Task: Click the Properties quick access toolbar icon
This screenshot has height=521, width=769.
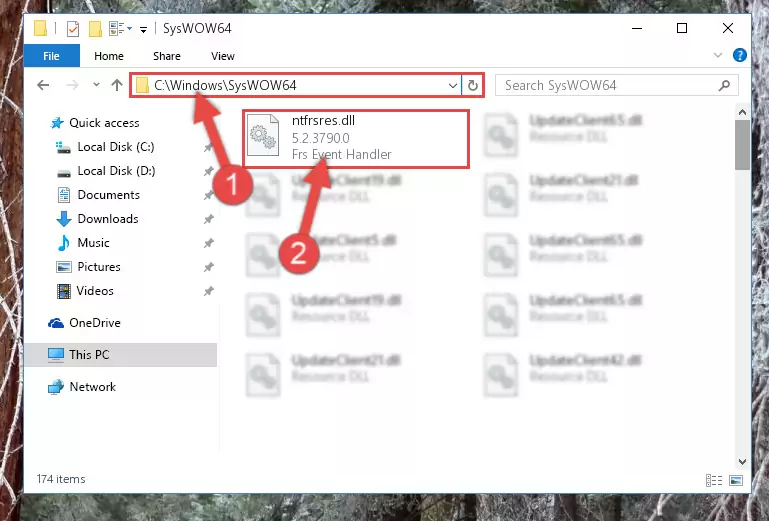Action: (73, 28)
